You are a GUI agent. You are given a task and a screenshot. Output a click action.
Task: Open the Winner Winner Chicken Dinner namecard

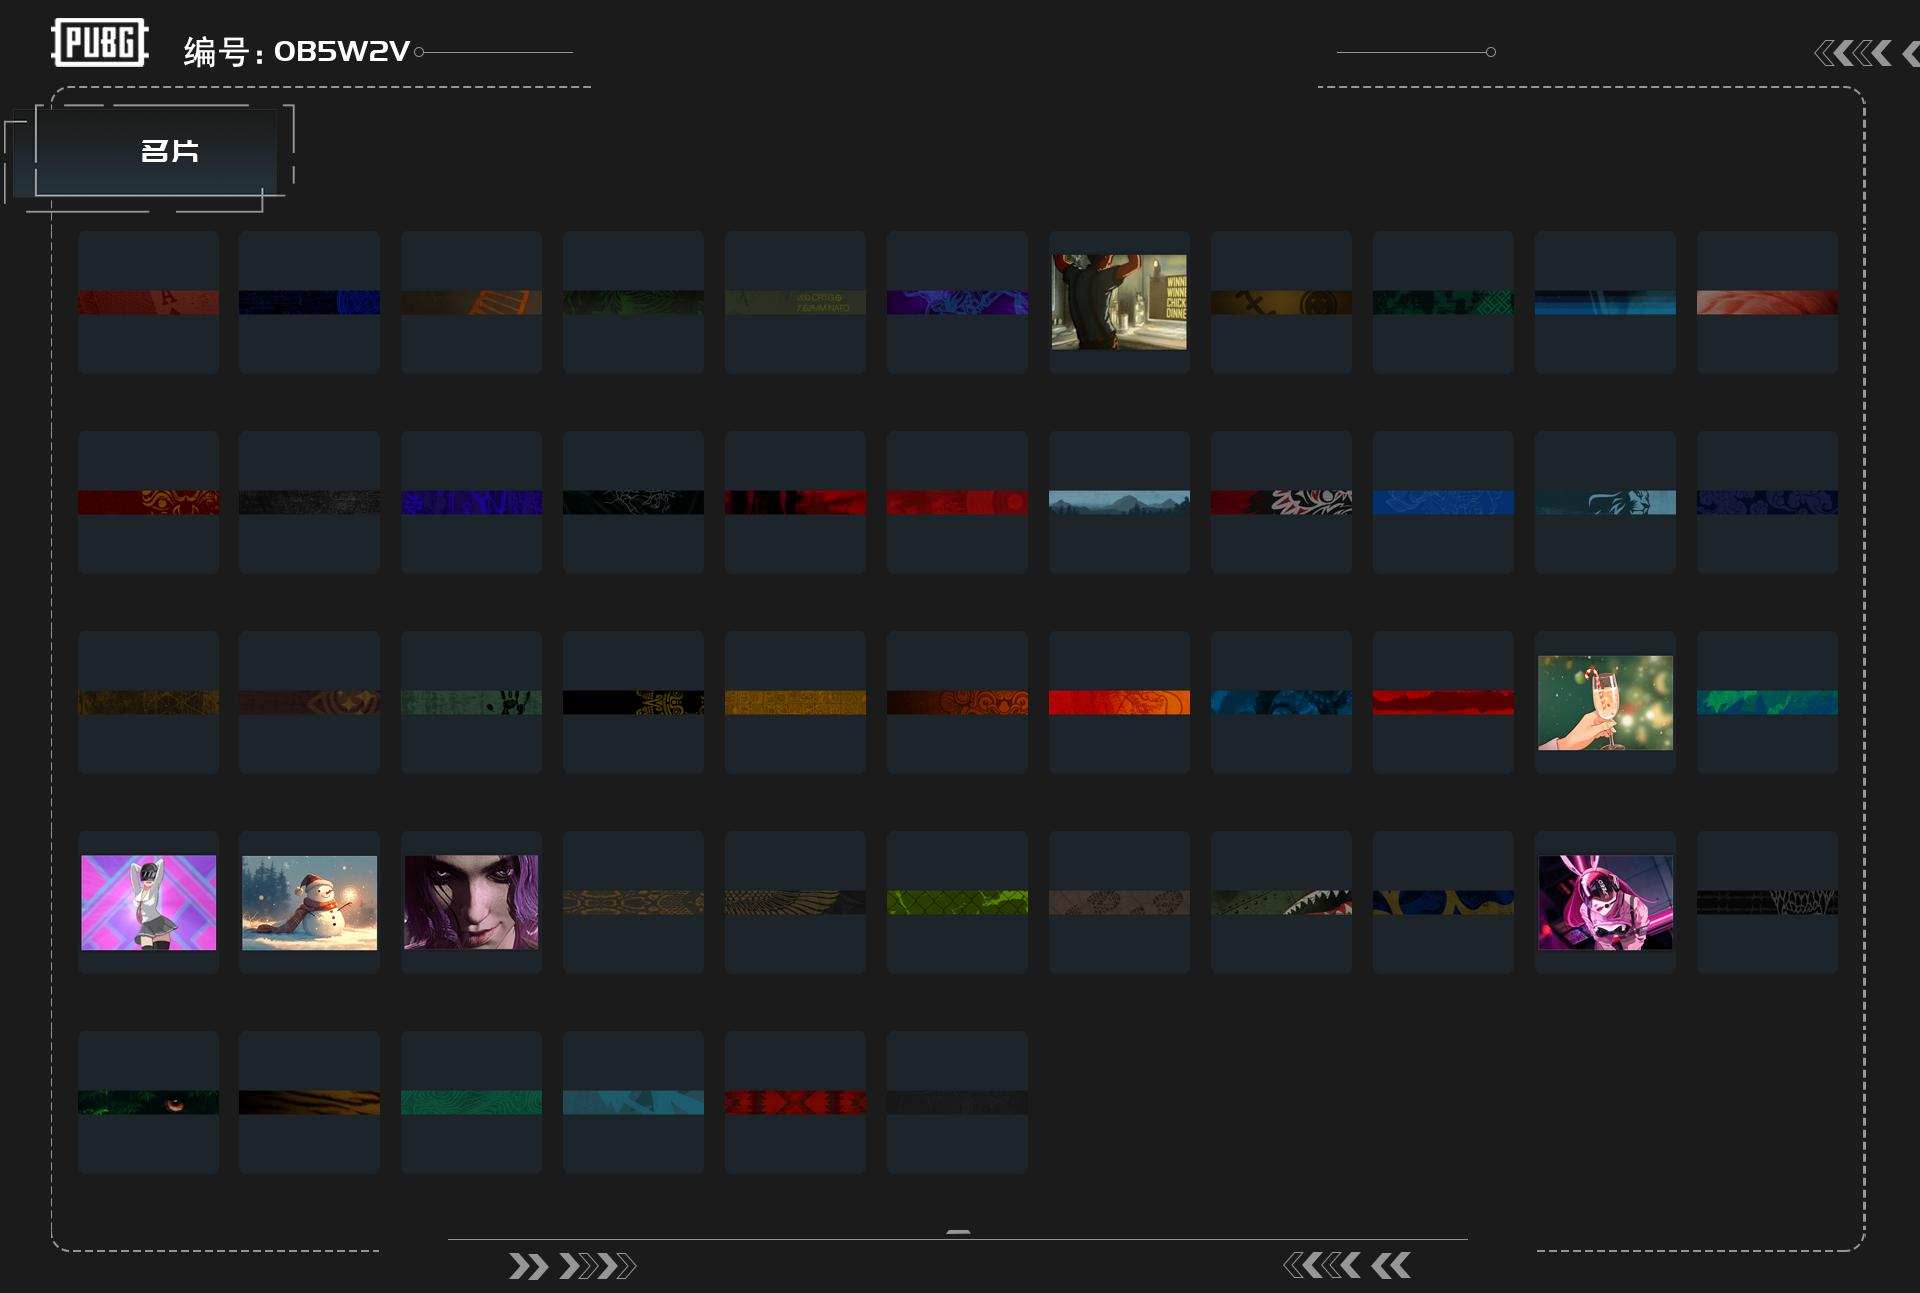tap(1119, 302)
